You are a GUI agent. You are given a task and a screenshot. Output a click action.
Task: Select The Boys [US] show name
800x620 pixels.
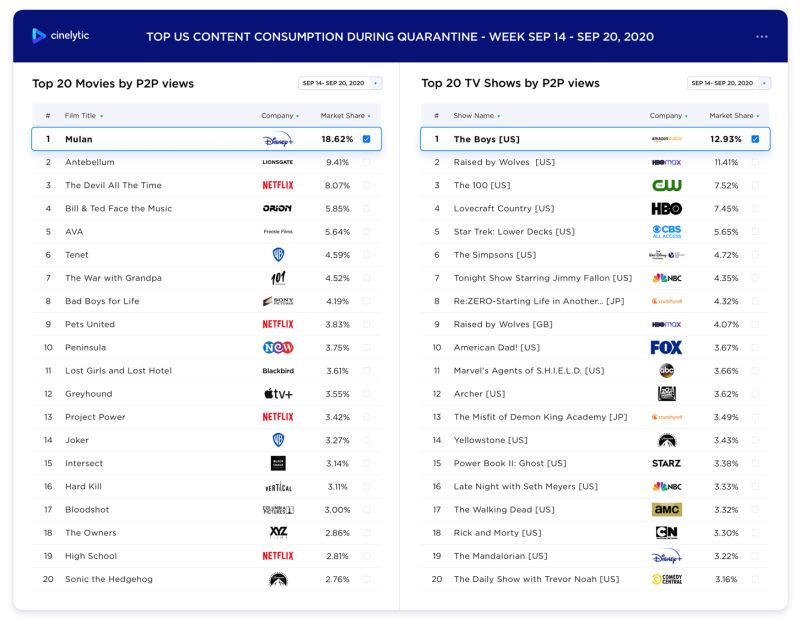[x=487, y=139]
